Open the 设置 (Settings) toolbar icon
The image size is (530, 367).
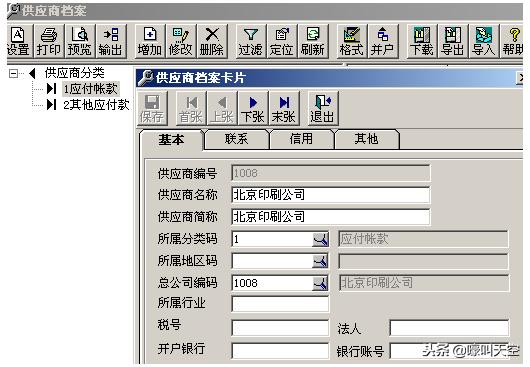(19, 42)
